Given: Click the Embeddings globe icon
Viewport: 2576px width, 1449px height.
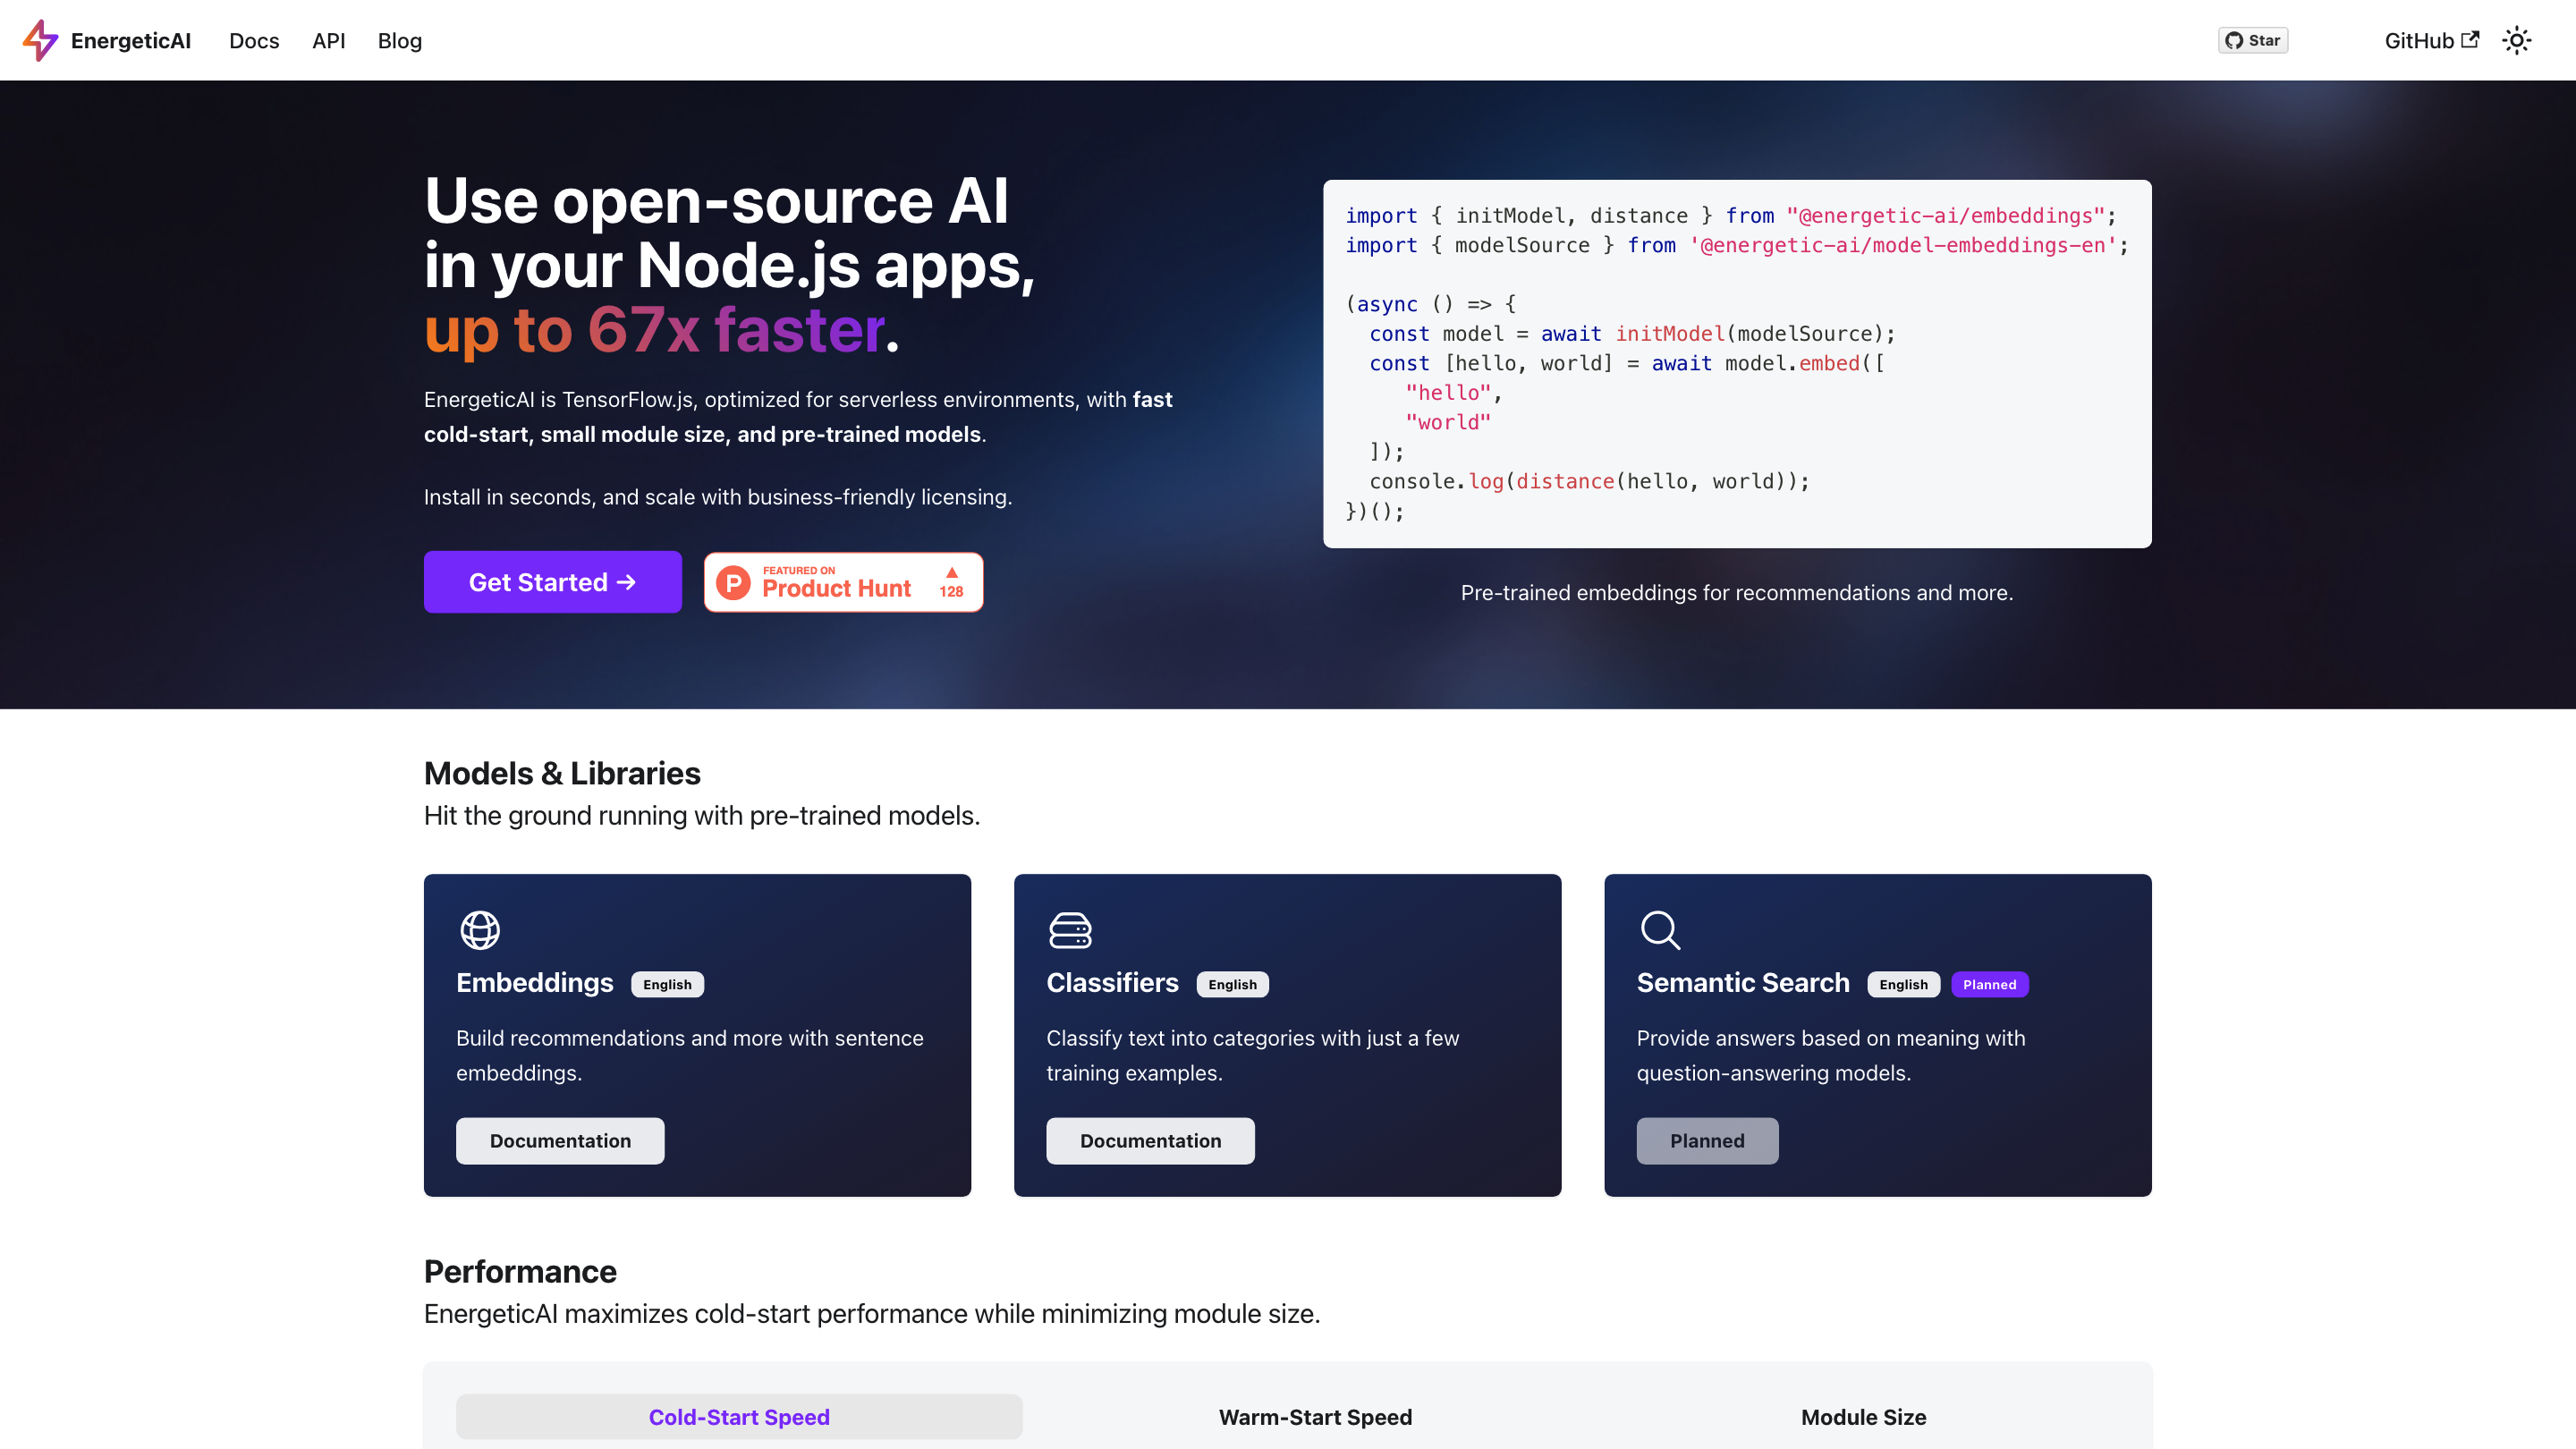Looking at the screenshot, I should coord(480,930).
